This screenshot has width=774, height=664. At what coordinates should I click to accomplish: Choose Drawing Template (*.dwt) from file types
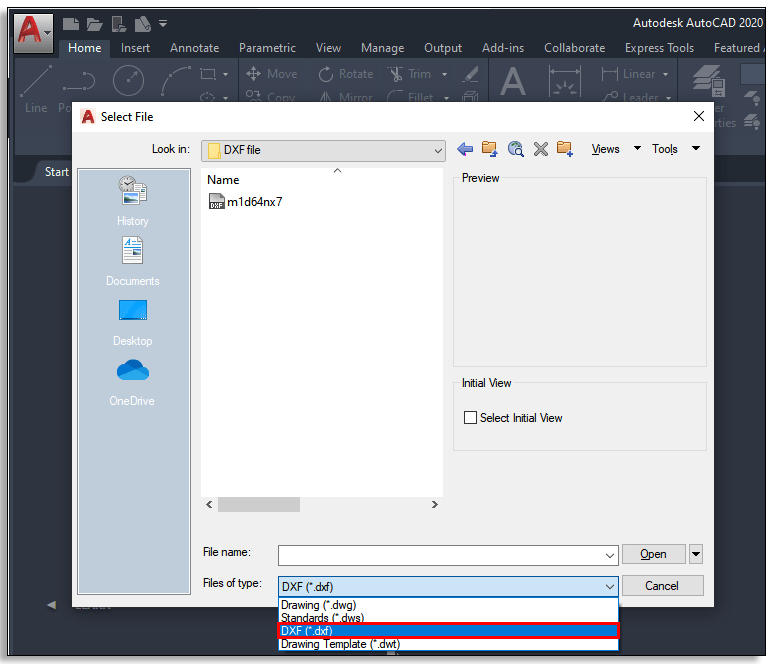[448, 644]
